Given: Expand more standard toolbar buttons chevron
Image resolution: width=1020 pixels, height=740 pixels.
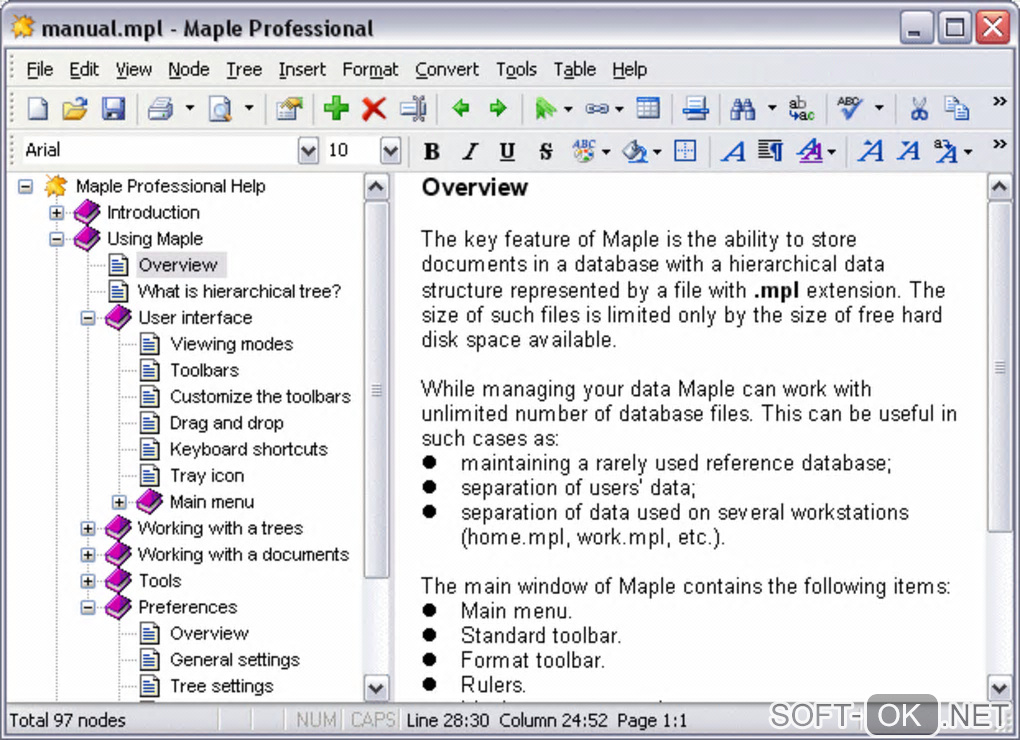Looking at the screenshot, I should [x=1000, y=101].
